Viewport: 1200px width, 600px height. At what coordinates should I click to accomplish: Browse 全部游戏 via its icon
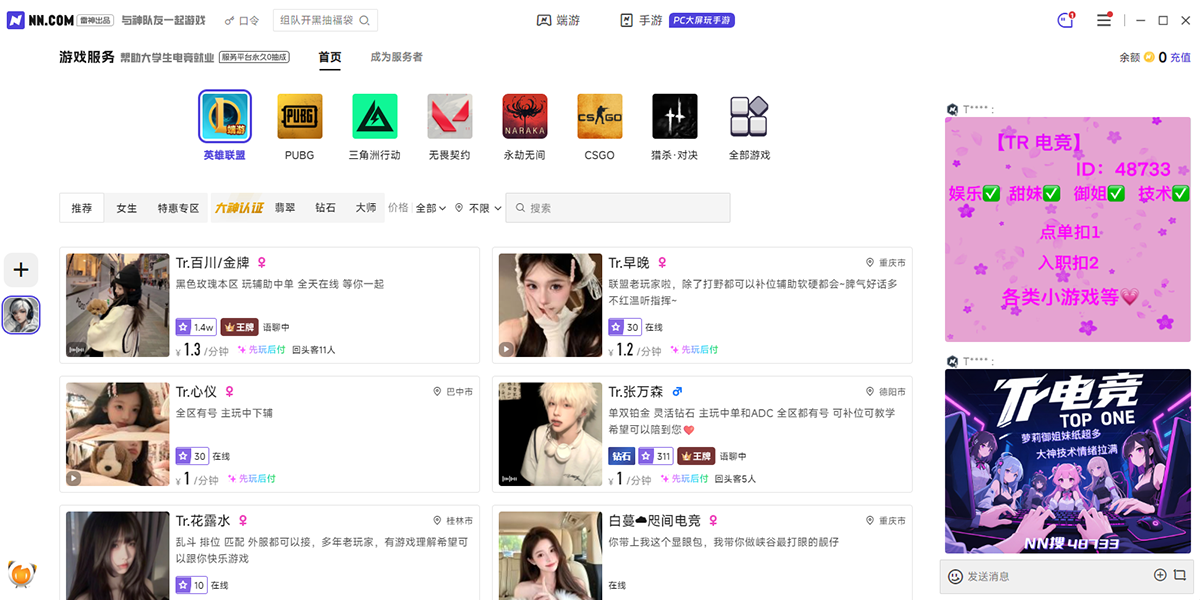pyautogui.click(x=749, y=115)
